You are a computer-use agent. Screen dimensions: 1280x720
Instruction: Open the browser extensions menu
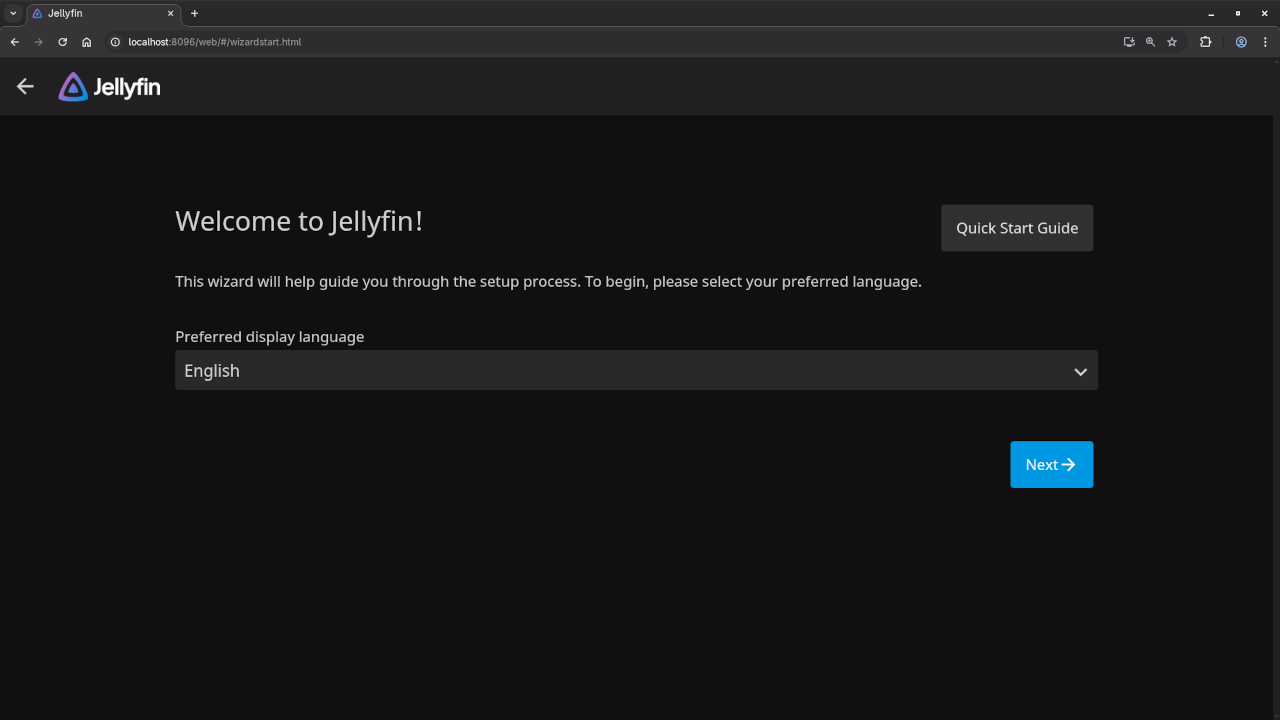coord(1205,42)
